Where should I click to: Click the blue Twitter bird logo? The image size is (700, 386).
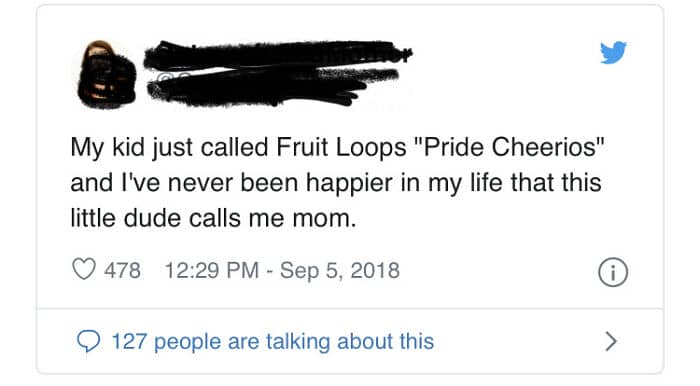click(613, 53)
